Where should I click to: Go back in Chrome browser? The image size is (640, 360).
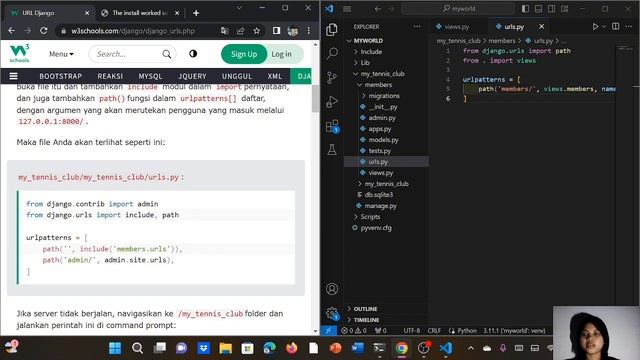point(11,31)
